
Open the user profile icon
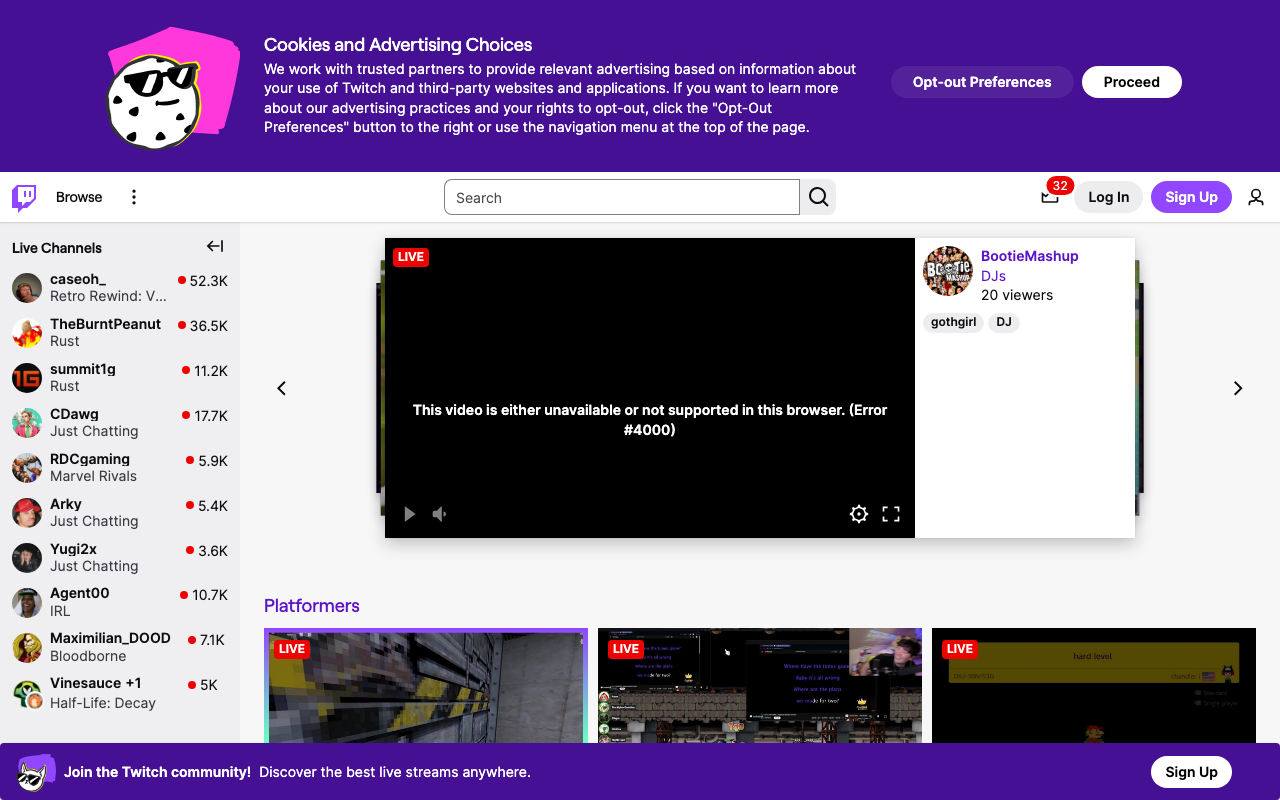click(x=1255, y=197)
